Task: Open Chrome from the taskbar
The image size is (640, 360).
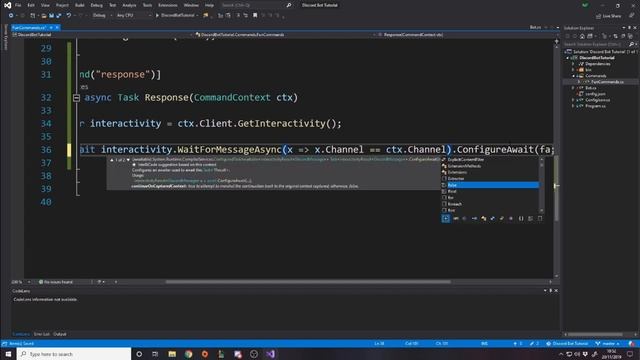Action: (x=188, y=354)
